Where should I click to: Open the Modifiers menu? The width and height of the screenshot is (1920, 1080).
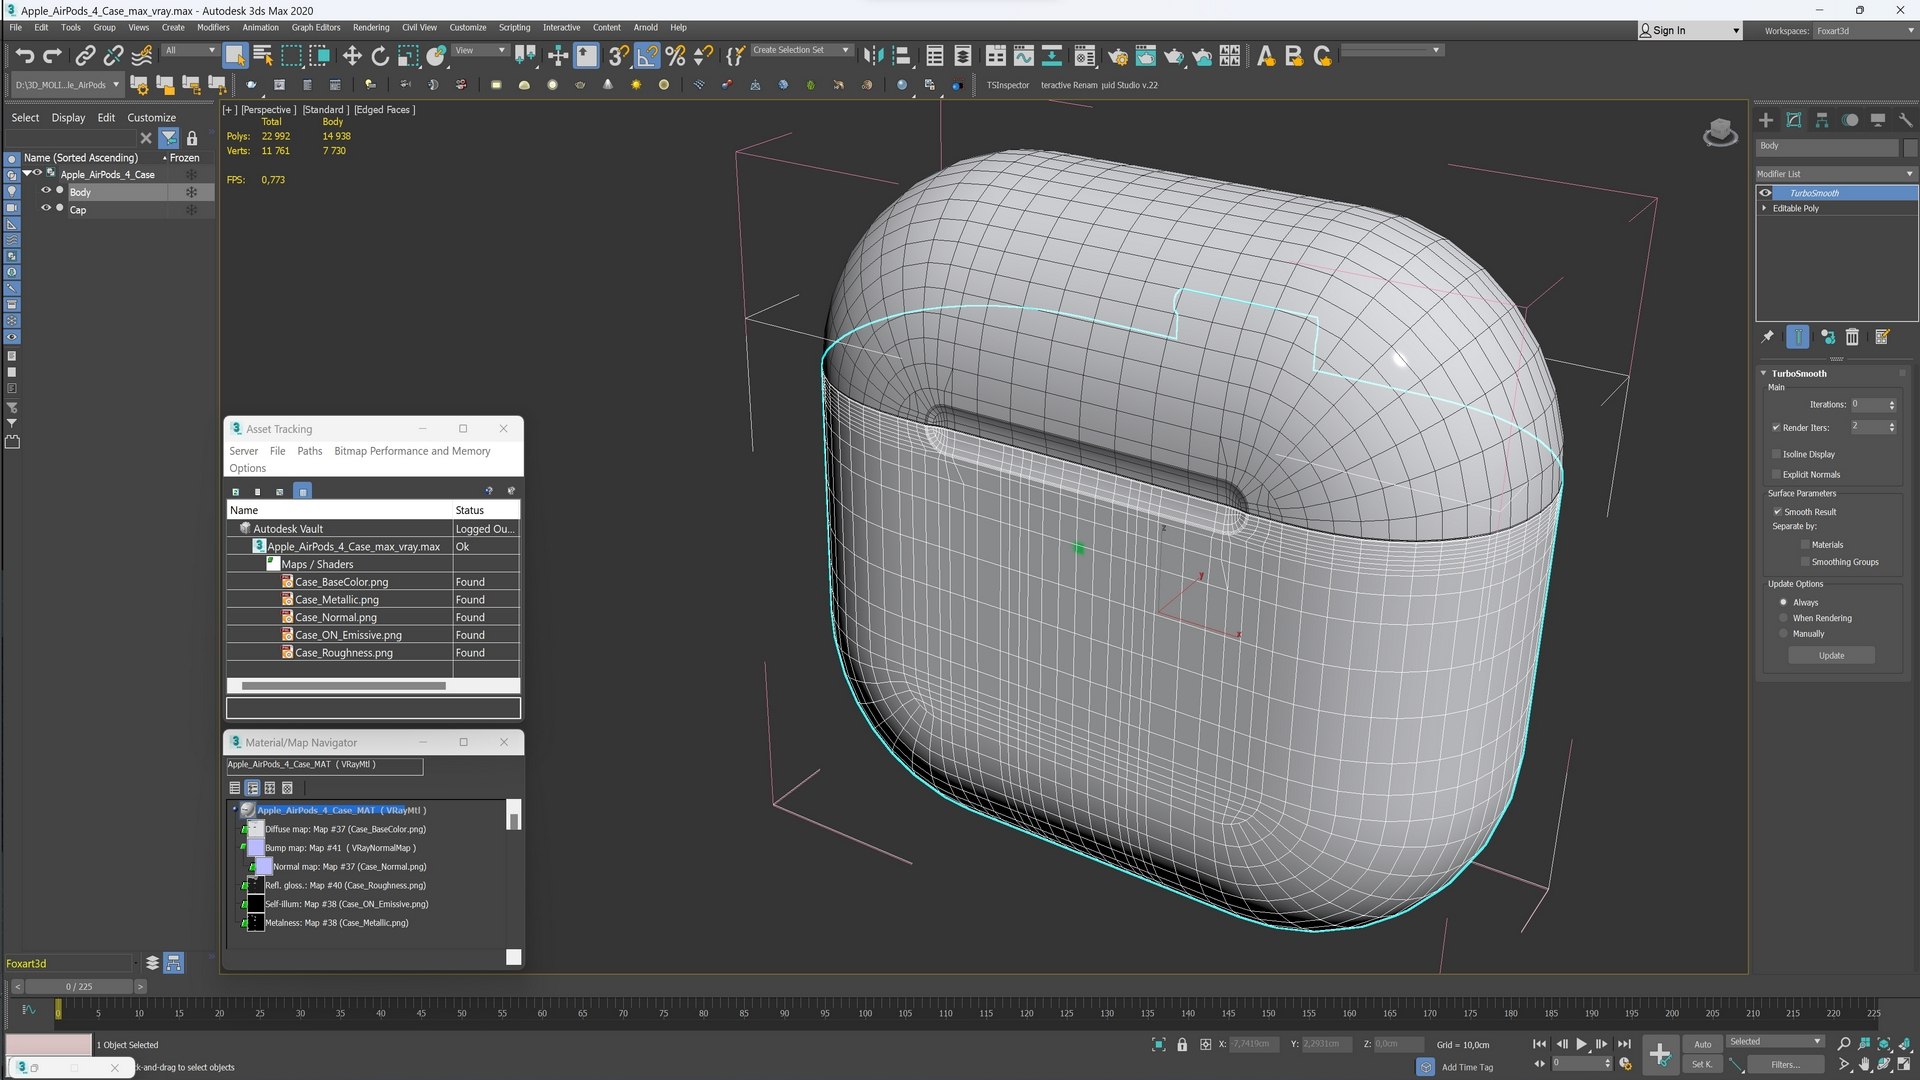pos(213,28)
